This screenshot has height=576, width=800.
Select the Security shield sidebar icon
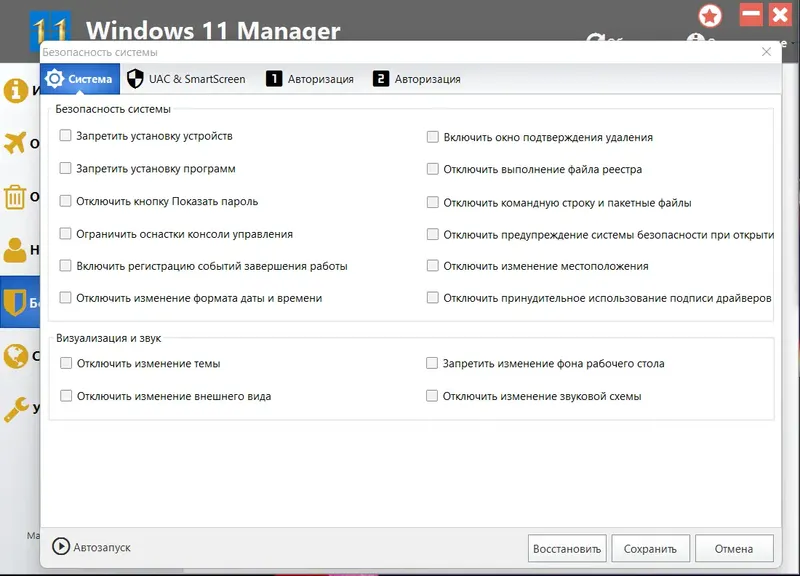(16, 303)
